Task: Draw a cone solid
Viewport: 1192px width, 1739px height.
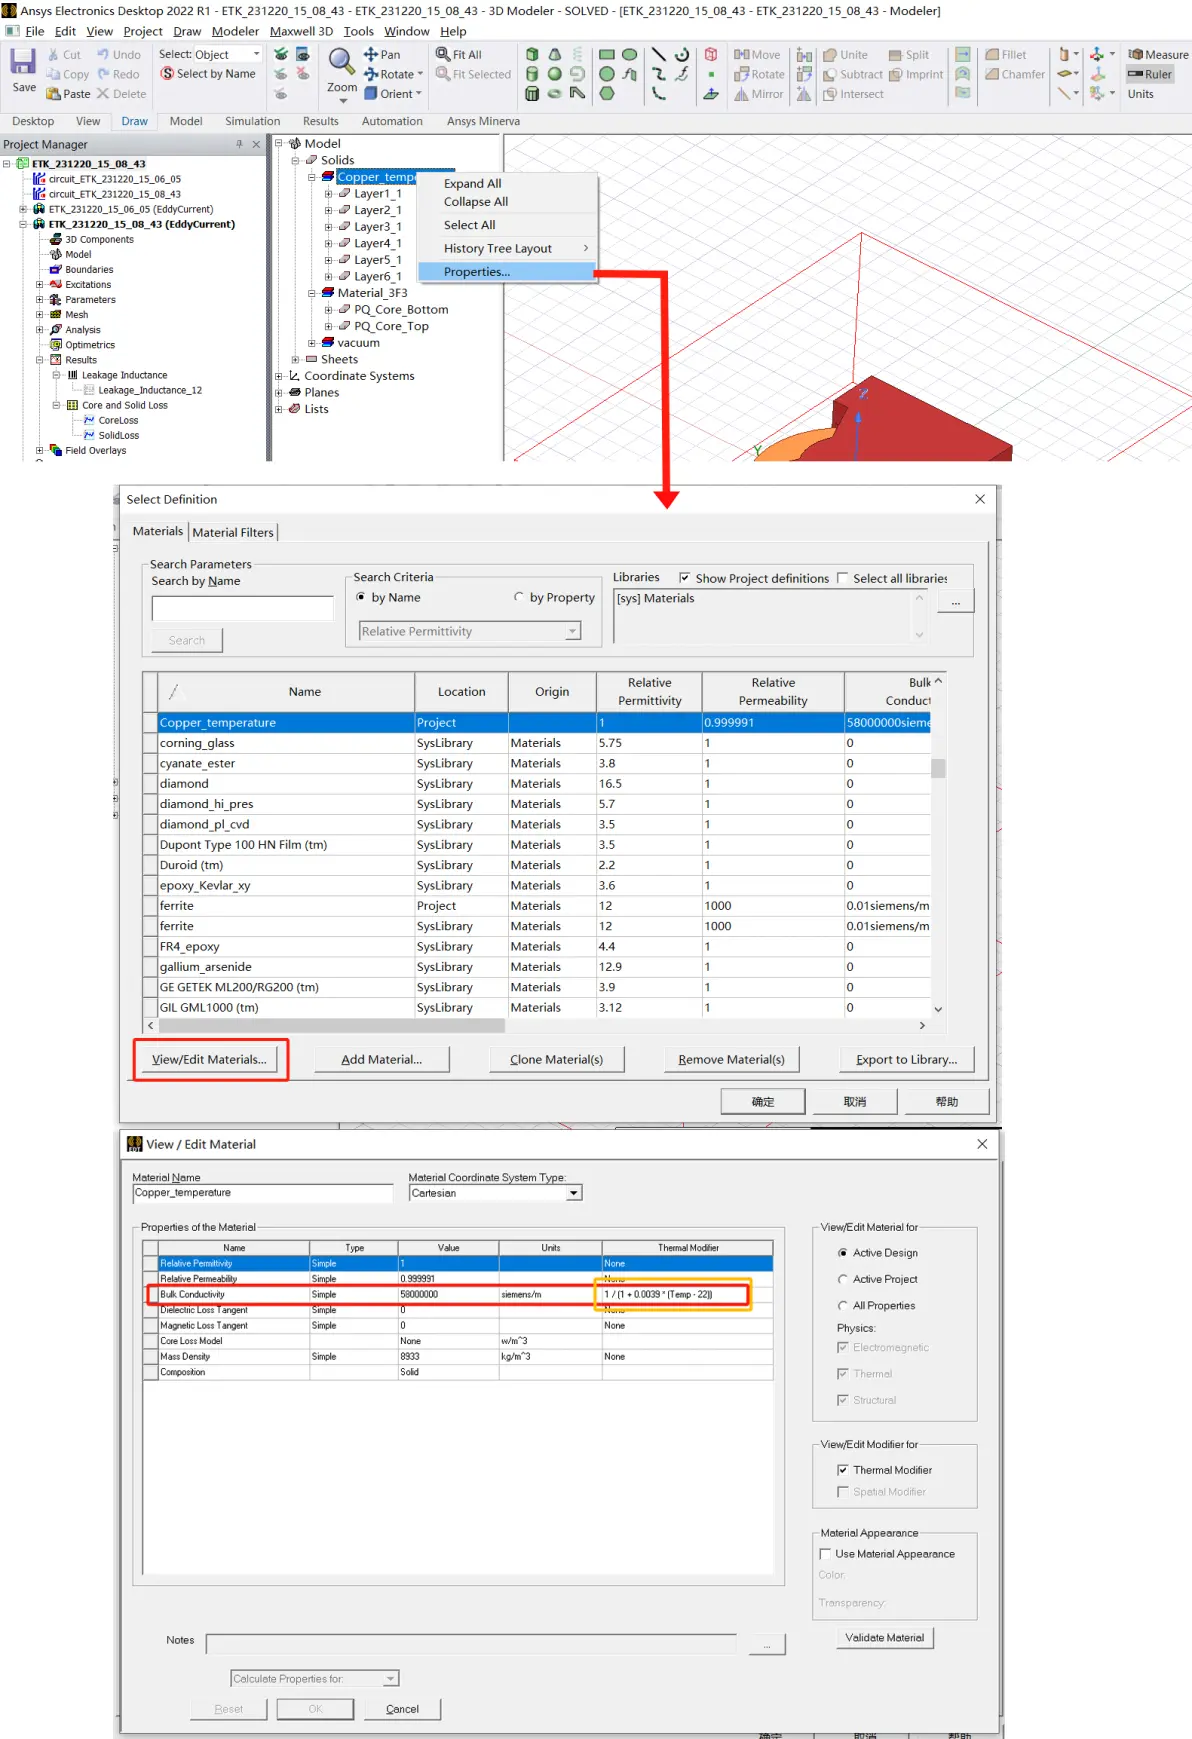Action: 555,54
